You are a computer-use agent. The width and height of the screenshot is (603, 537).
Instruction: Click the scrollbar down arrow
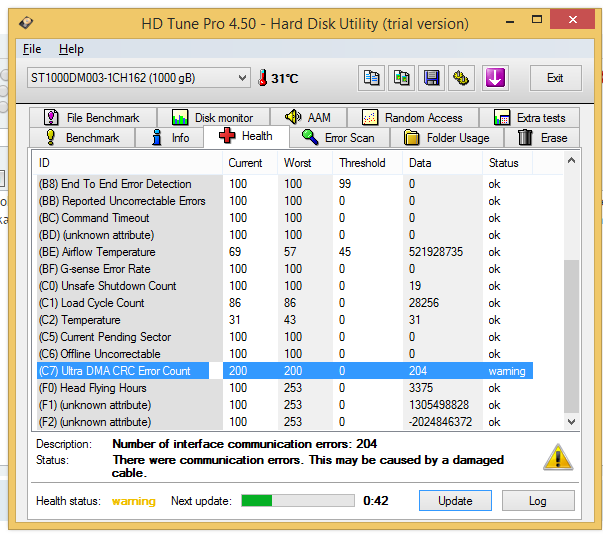point(571,422)
